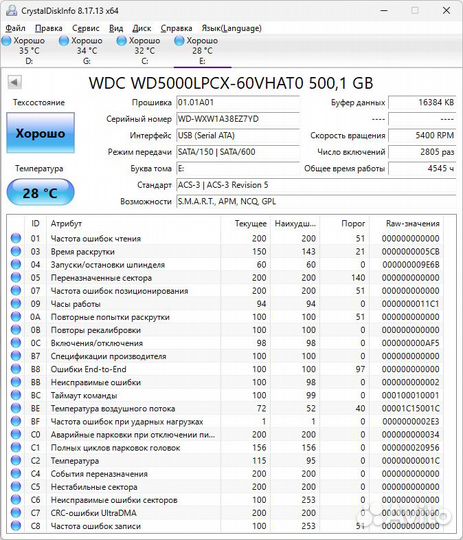
Task: Open the Сервис menu
Action: coord(85,28)
